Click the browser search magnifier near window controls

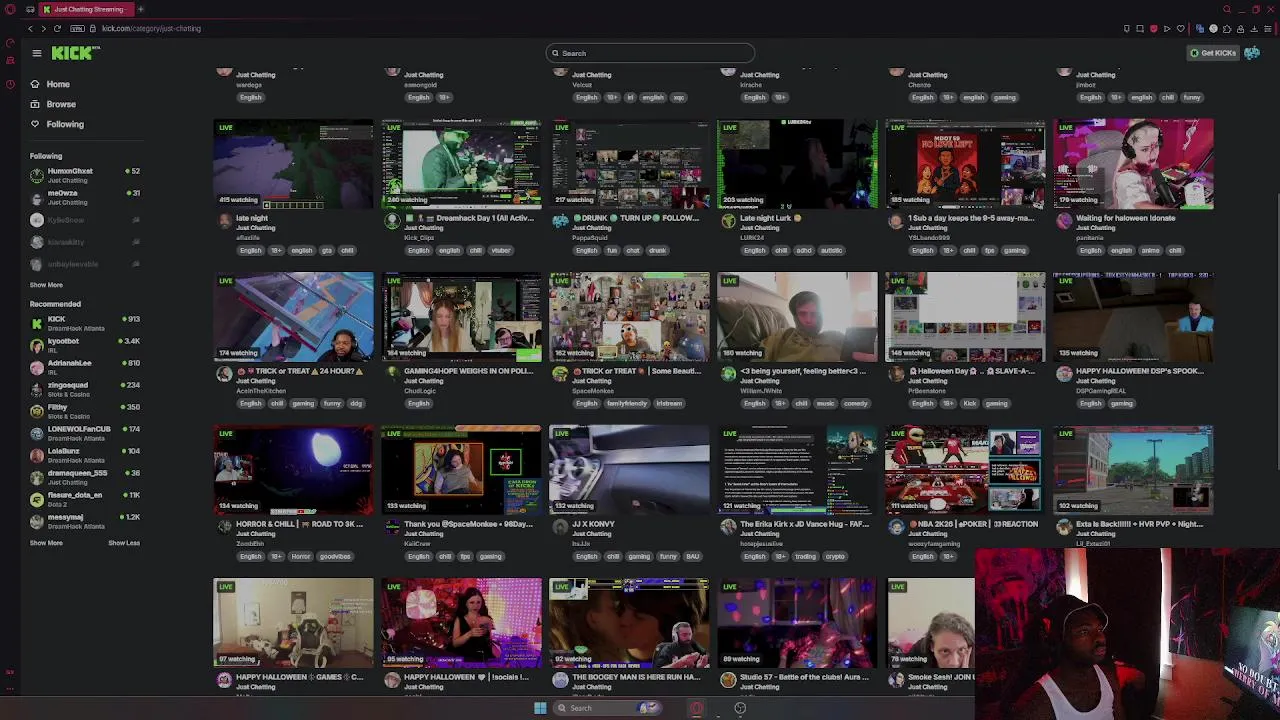1227,9
